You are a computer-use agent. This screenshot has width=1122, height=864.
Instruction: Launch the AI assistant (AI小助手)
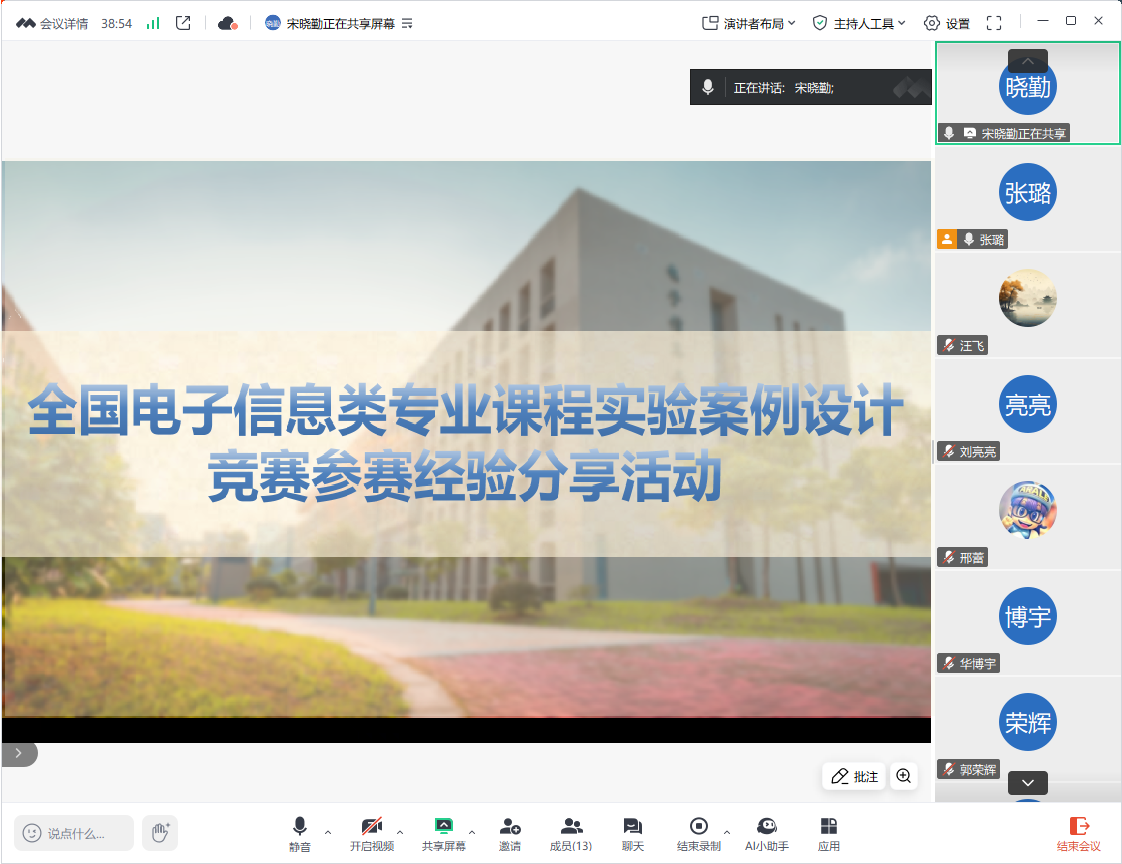766,834
